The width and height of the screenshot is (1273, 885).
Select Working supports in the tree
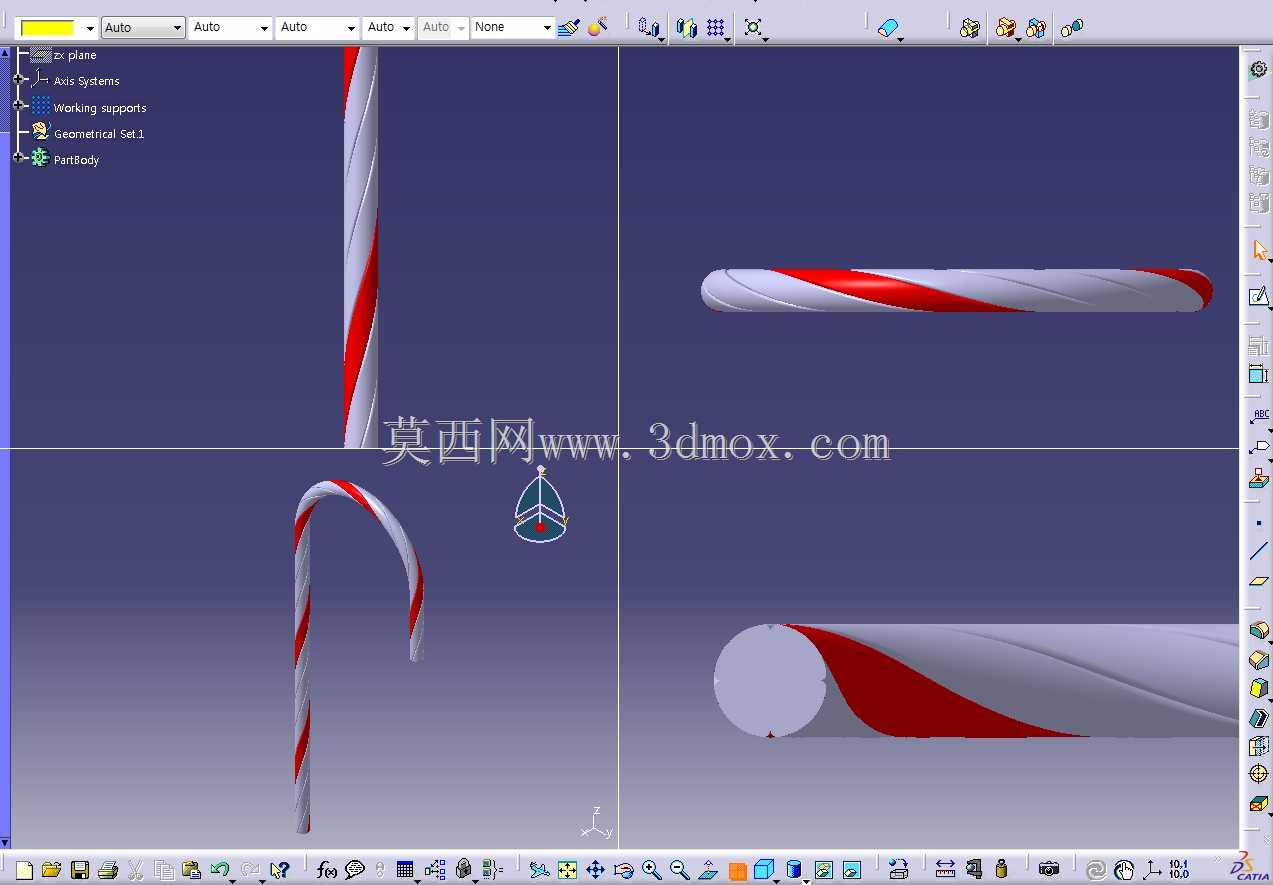click(100, 108)
